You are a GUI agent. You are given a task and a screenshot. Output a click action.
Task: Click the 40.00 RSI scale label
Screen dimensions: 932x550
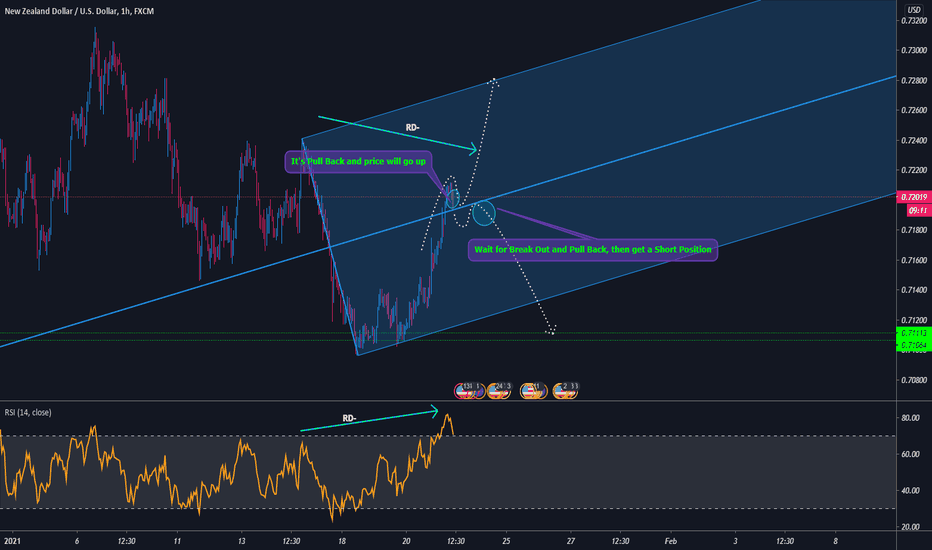point(911,491)
